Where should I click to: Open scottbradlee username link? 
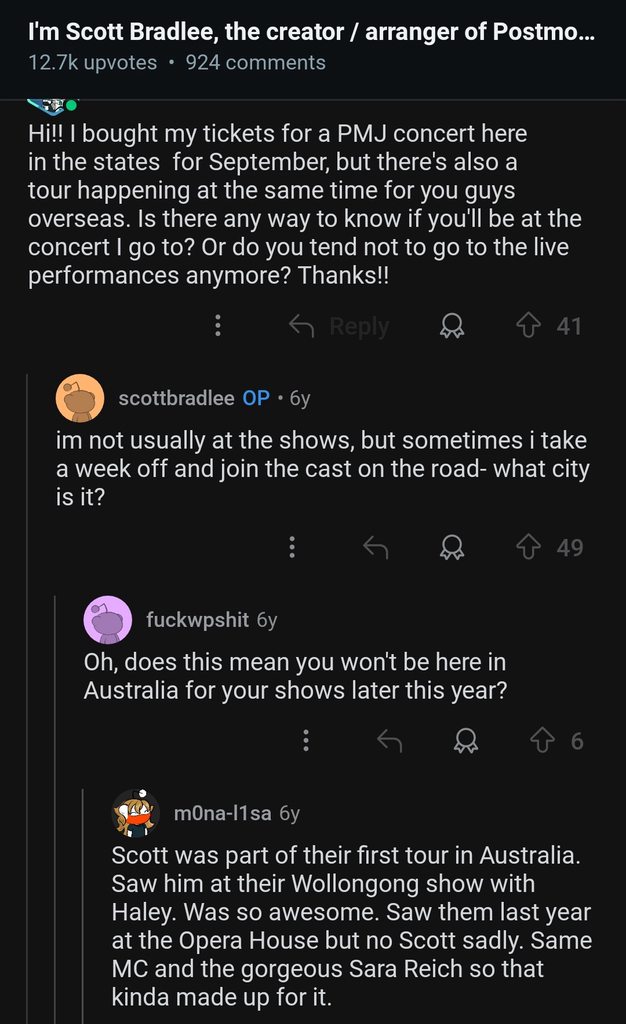pos(176,398)
